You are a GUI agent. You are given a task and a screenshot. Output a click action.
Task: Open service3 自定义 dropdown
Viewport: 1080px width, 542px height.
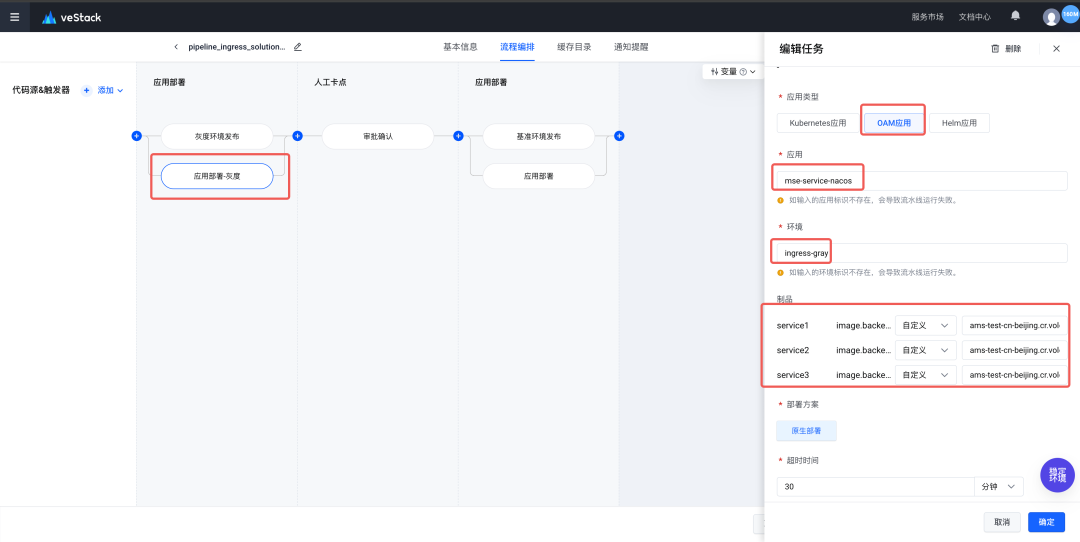(x=926, y=375)
